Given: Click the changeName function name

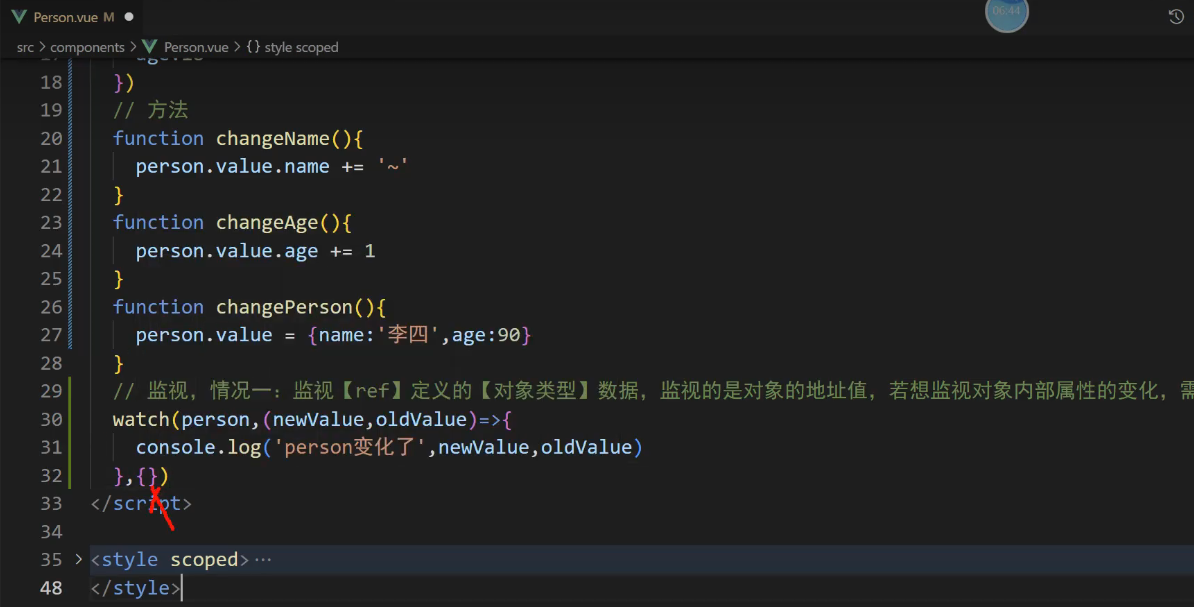Looking at the screenshot, I should click(273, 139).
